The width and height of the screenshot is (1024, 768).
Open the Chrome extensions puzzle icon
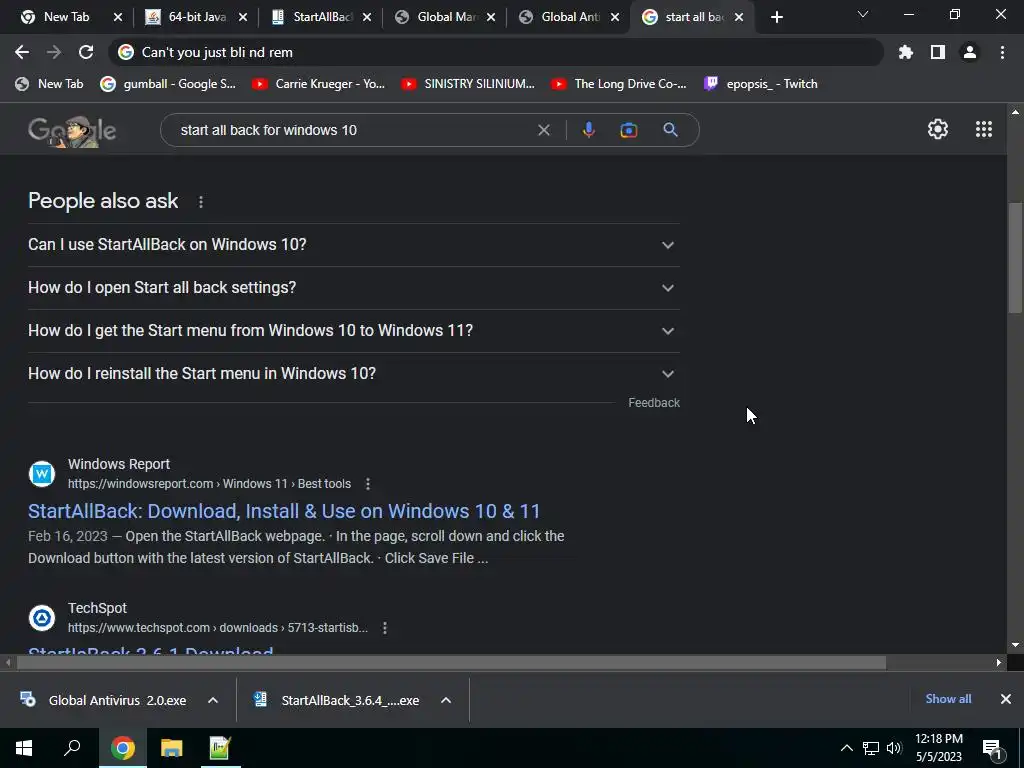pyautogui.click(x=906, y=52)
